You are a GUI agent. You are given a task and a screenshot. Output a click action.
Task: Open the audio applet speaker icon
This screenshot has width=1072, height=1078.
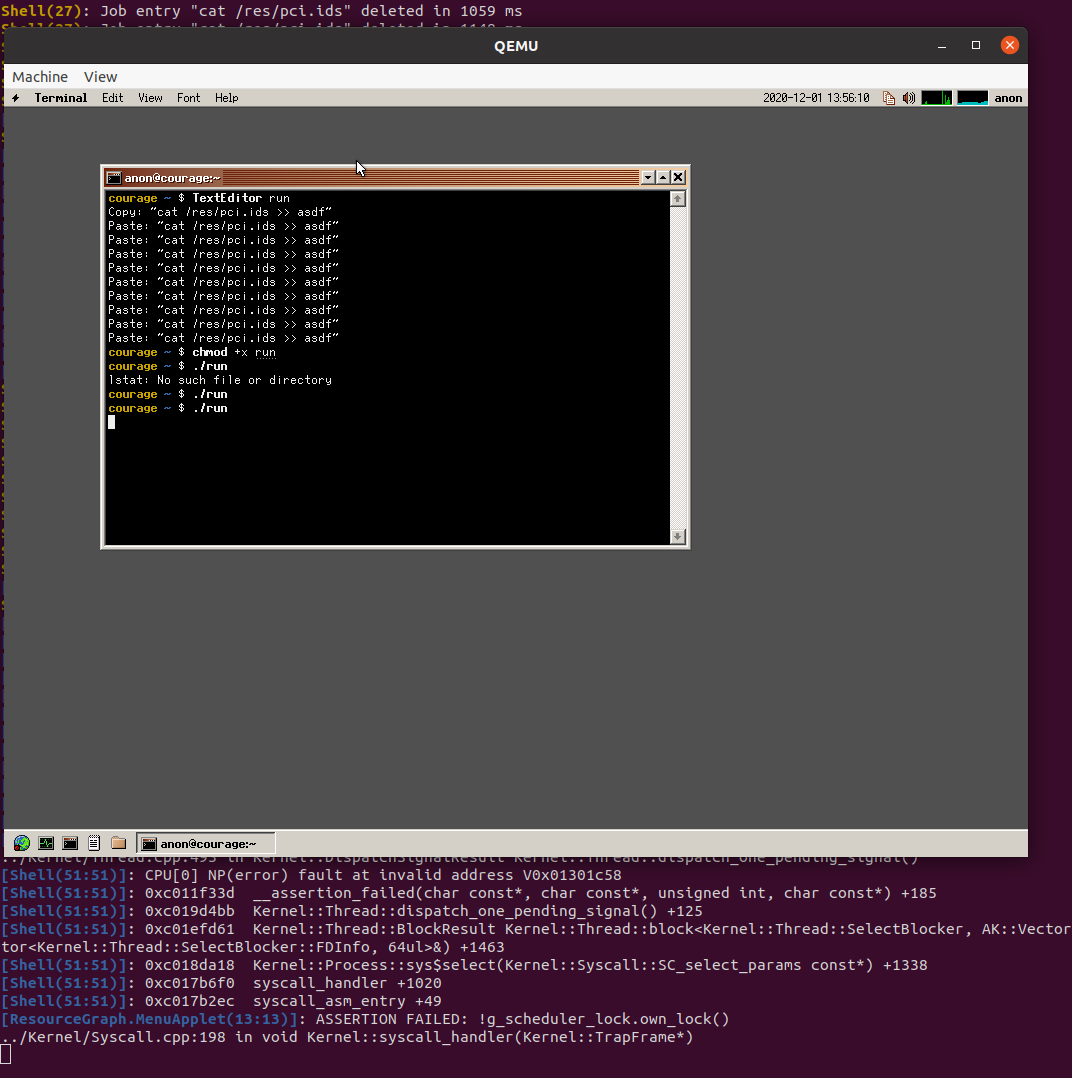908,97
